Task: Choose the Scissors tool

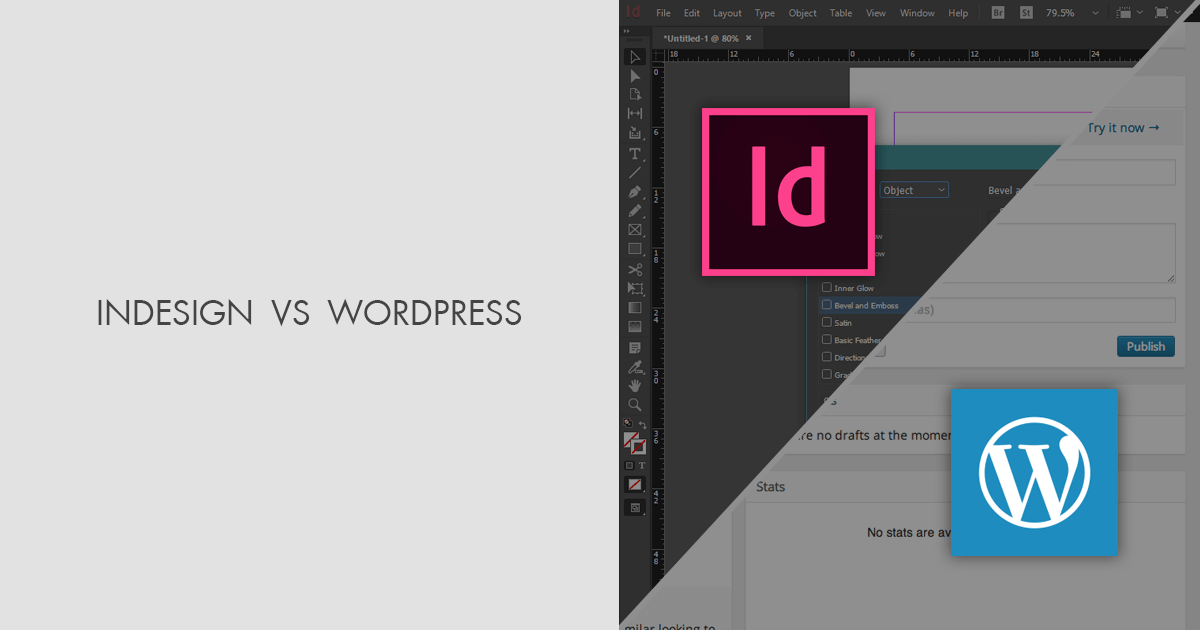Action: coord(635,269)
